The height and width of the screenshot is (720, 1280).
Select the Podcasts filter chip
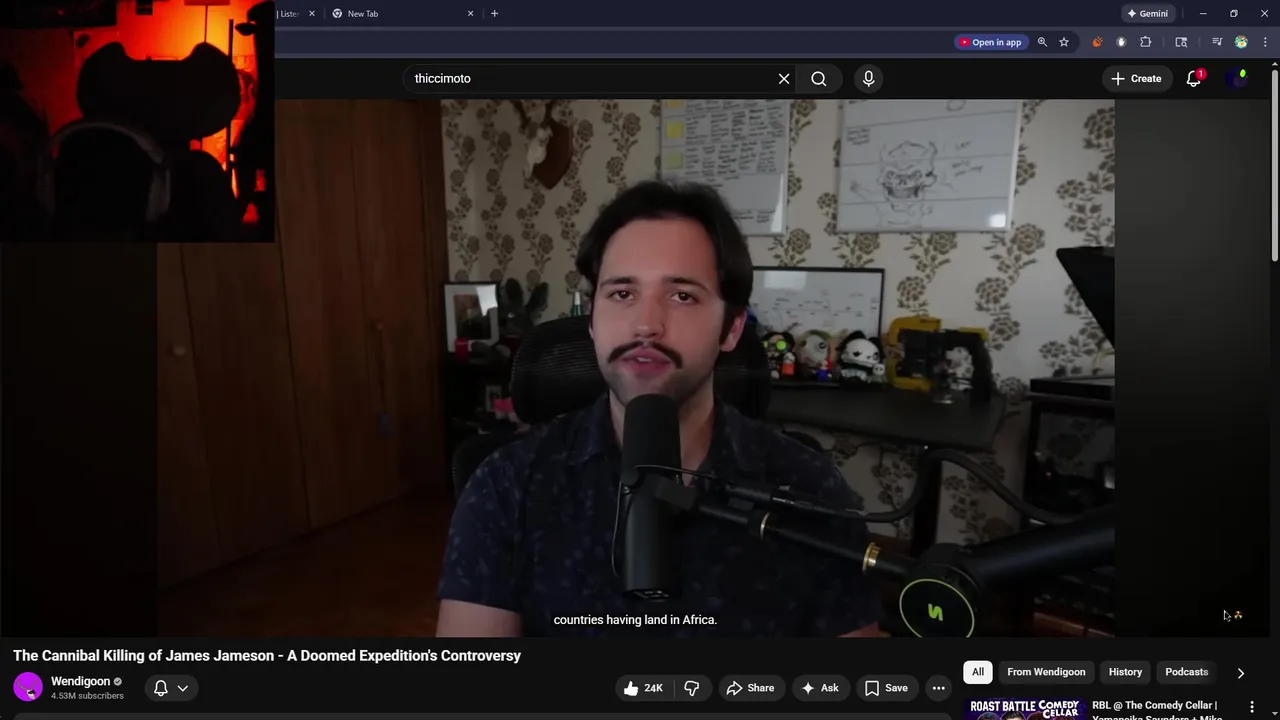1187,672
